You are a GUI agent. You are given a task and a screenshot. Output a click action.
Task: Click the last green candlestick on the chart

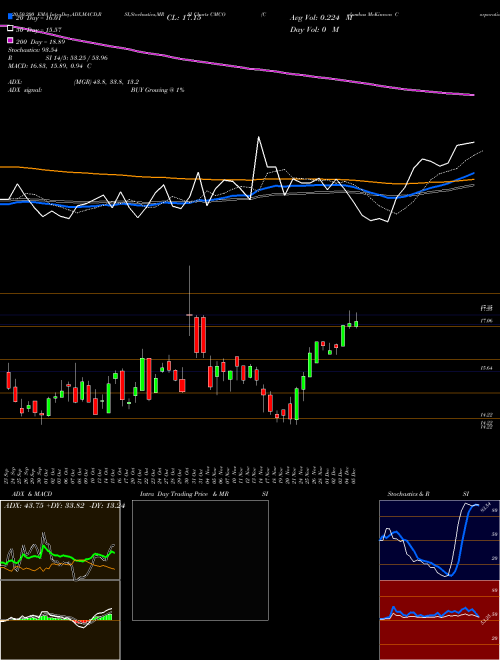[x=356, y=323]
